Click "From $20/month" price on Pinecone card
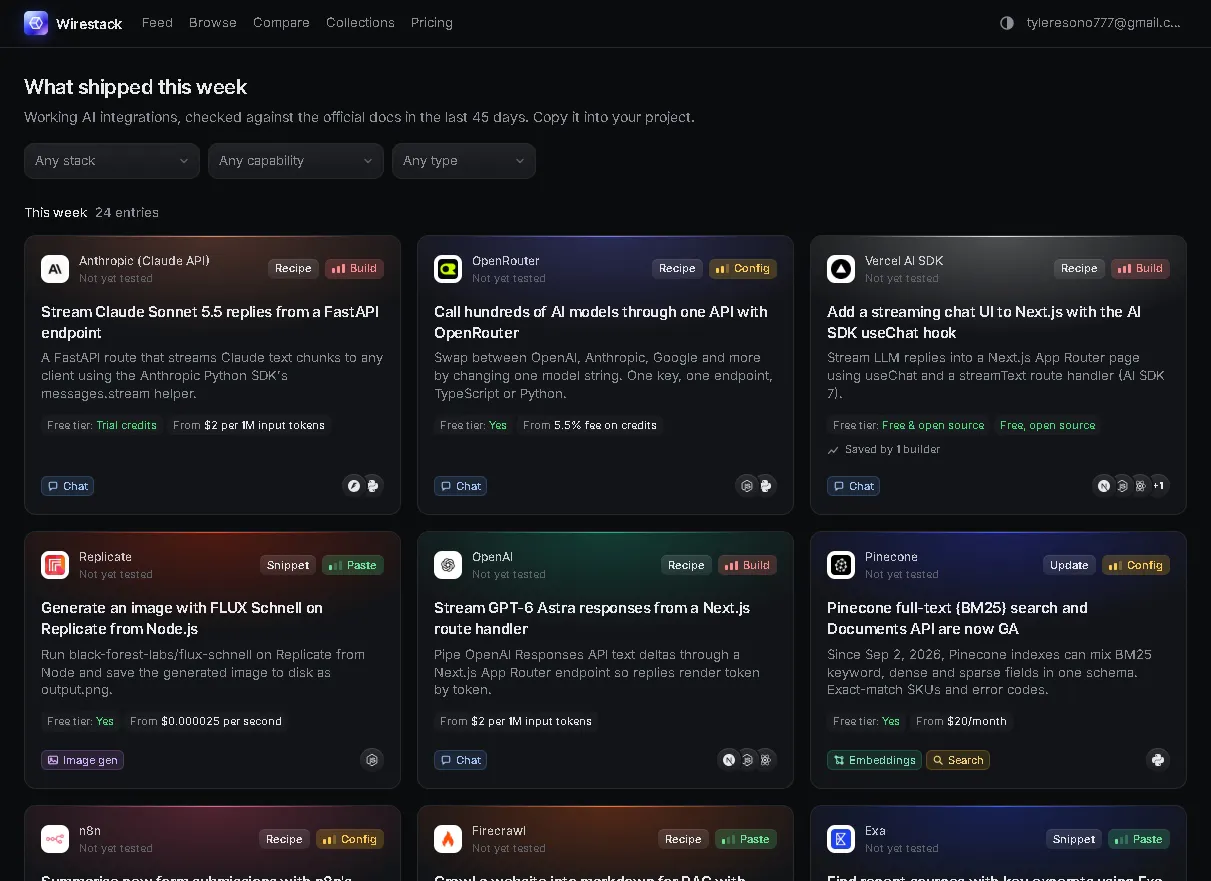The width and height of the screenshot is (1211, 881). [961, 721]
